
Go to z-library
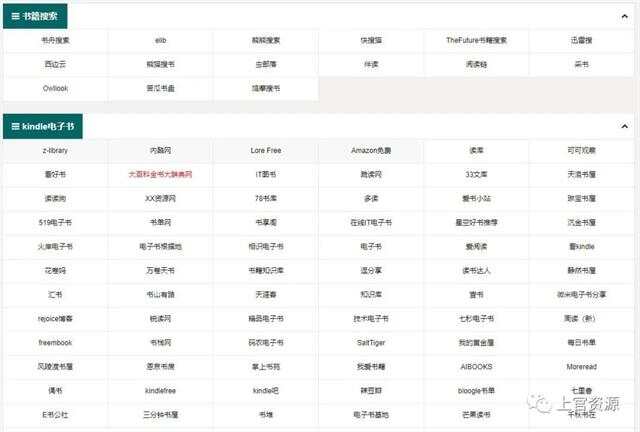[56, 150]
